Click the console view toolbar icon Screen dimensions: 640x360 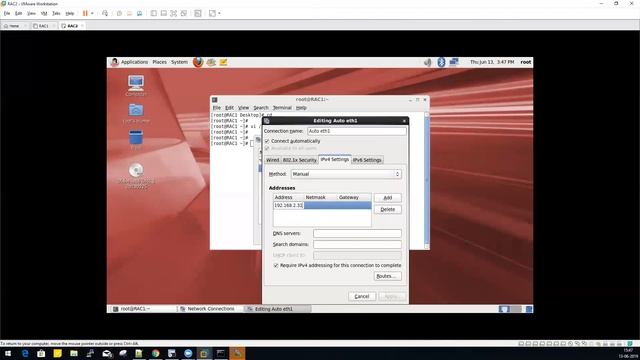click(x=198, y=13)
